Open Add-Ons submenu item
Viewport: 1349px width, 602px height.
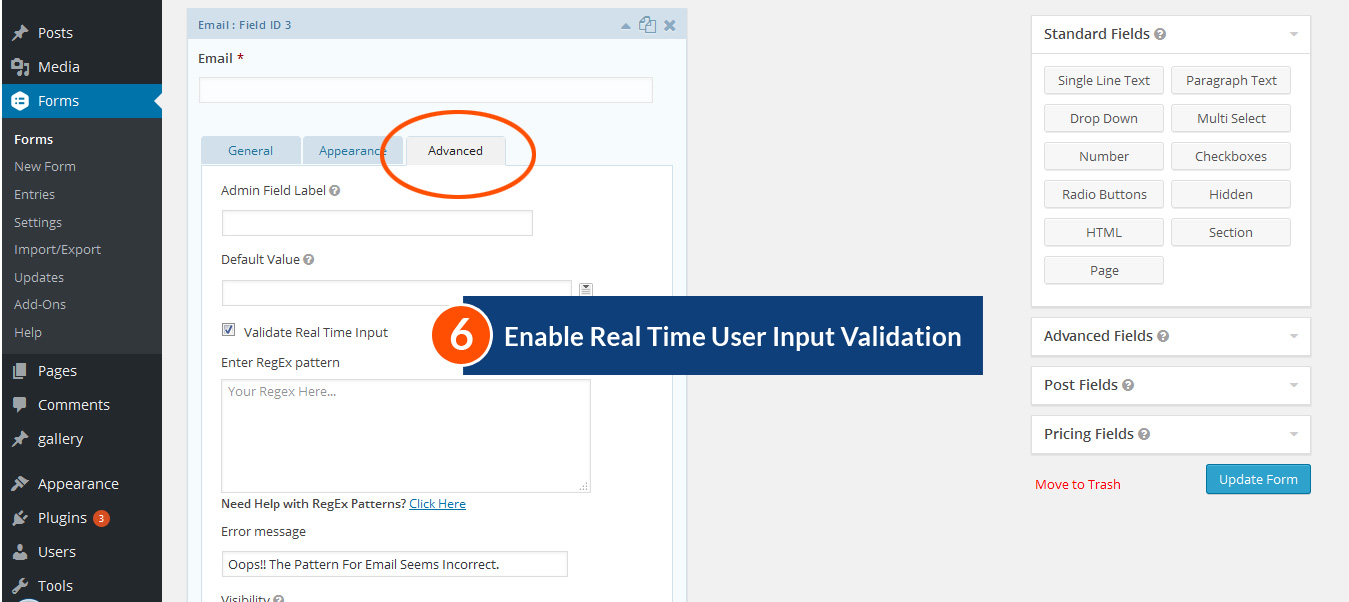pyautogui.click(x=40, y=305)
